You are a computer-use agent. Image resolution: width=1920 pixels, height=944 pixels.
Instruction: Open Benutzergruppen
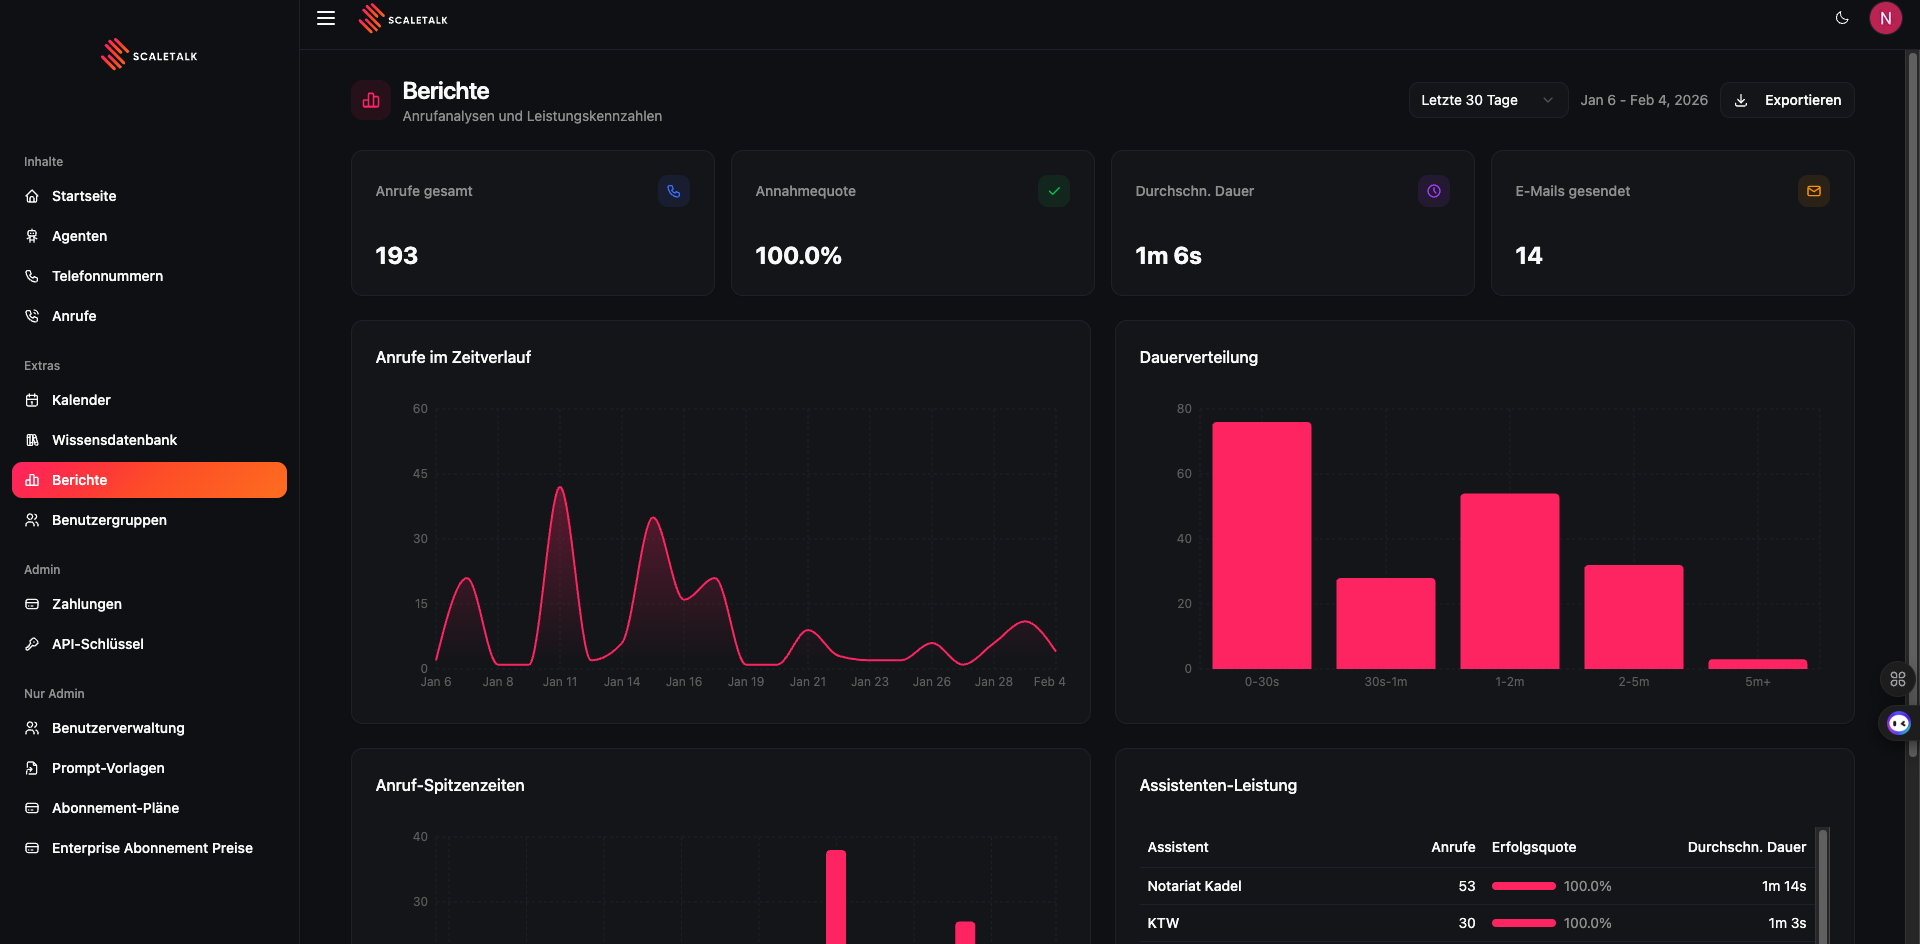(150, 520)
